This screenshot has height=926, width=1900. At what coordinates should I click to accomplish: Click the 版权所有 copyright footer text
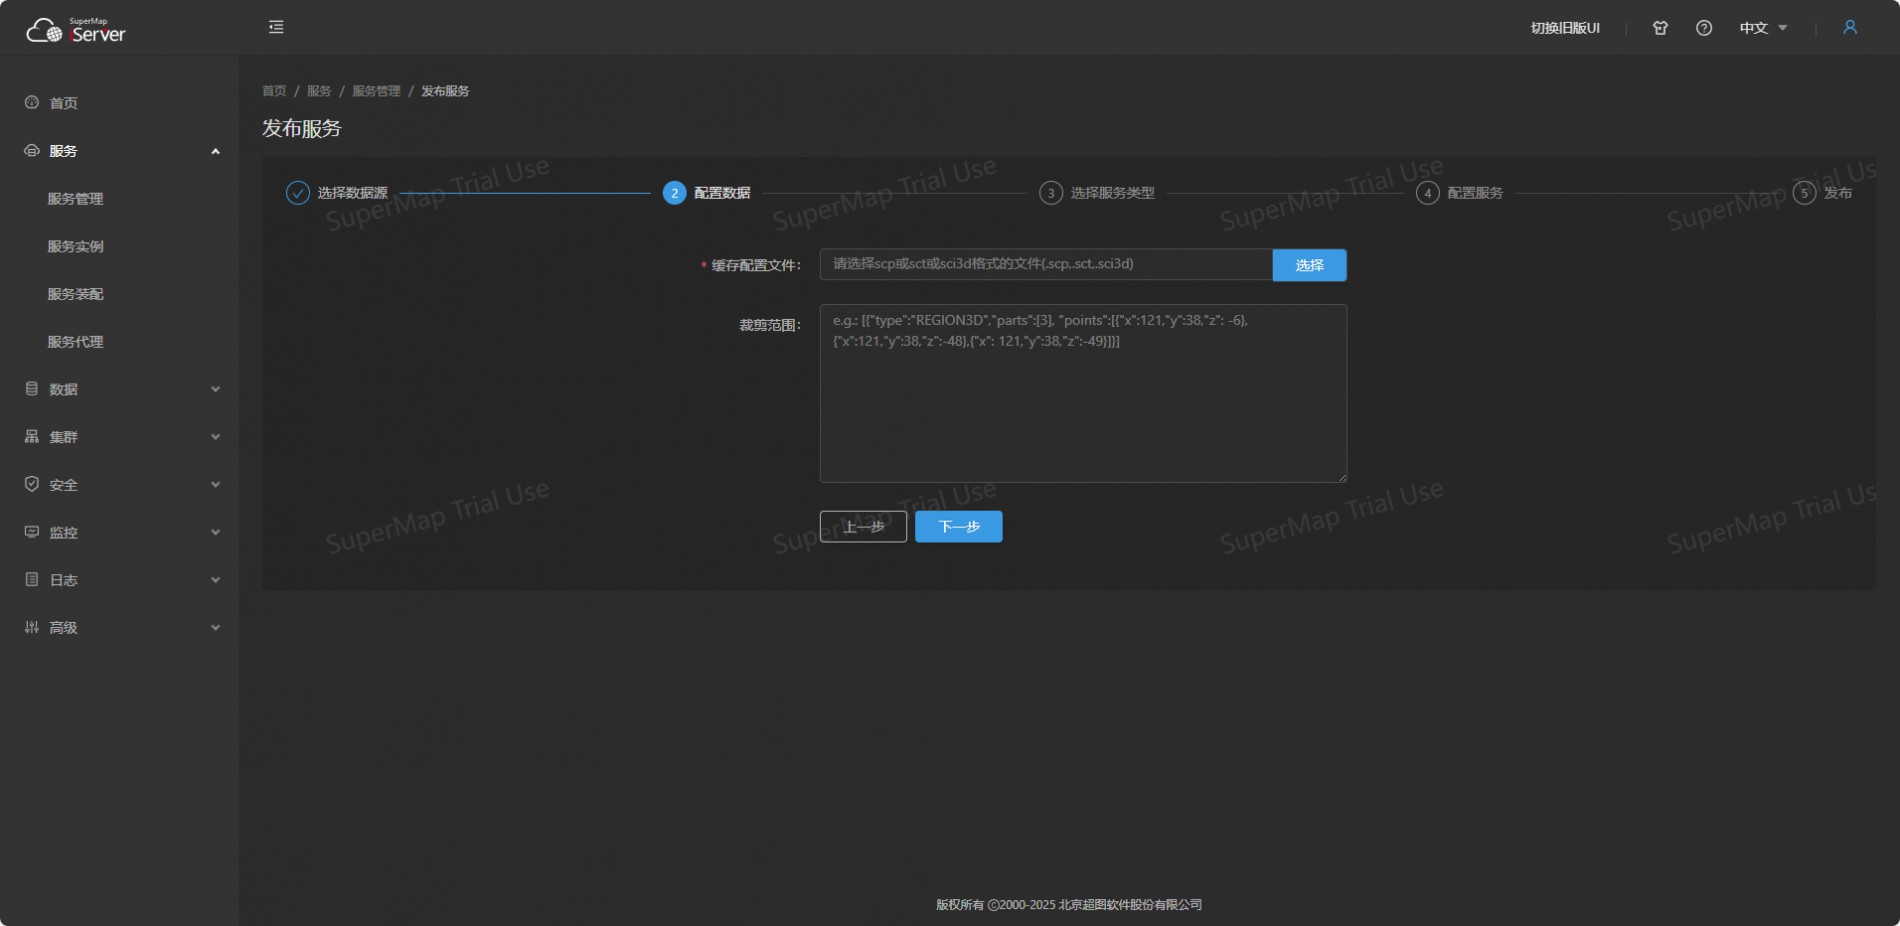click(x=1069, y=904)
